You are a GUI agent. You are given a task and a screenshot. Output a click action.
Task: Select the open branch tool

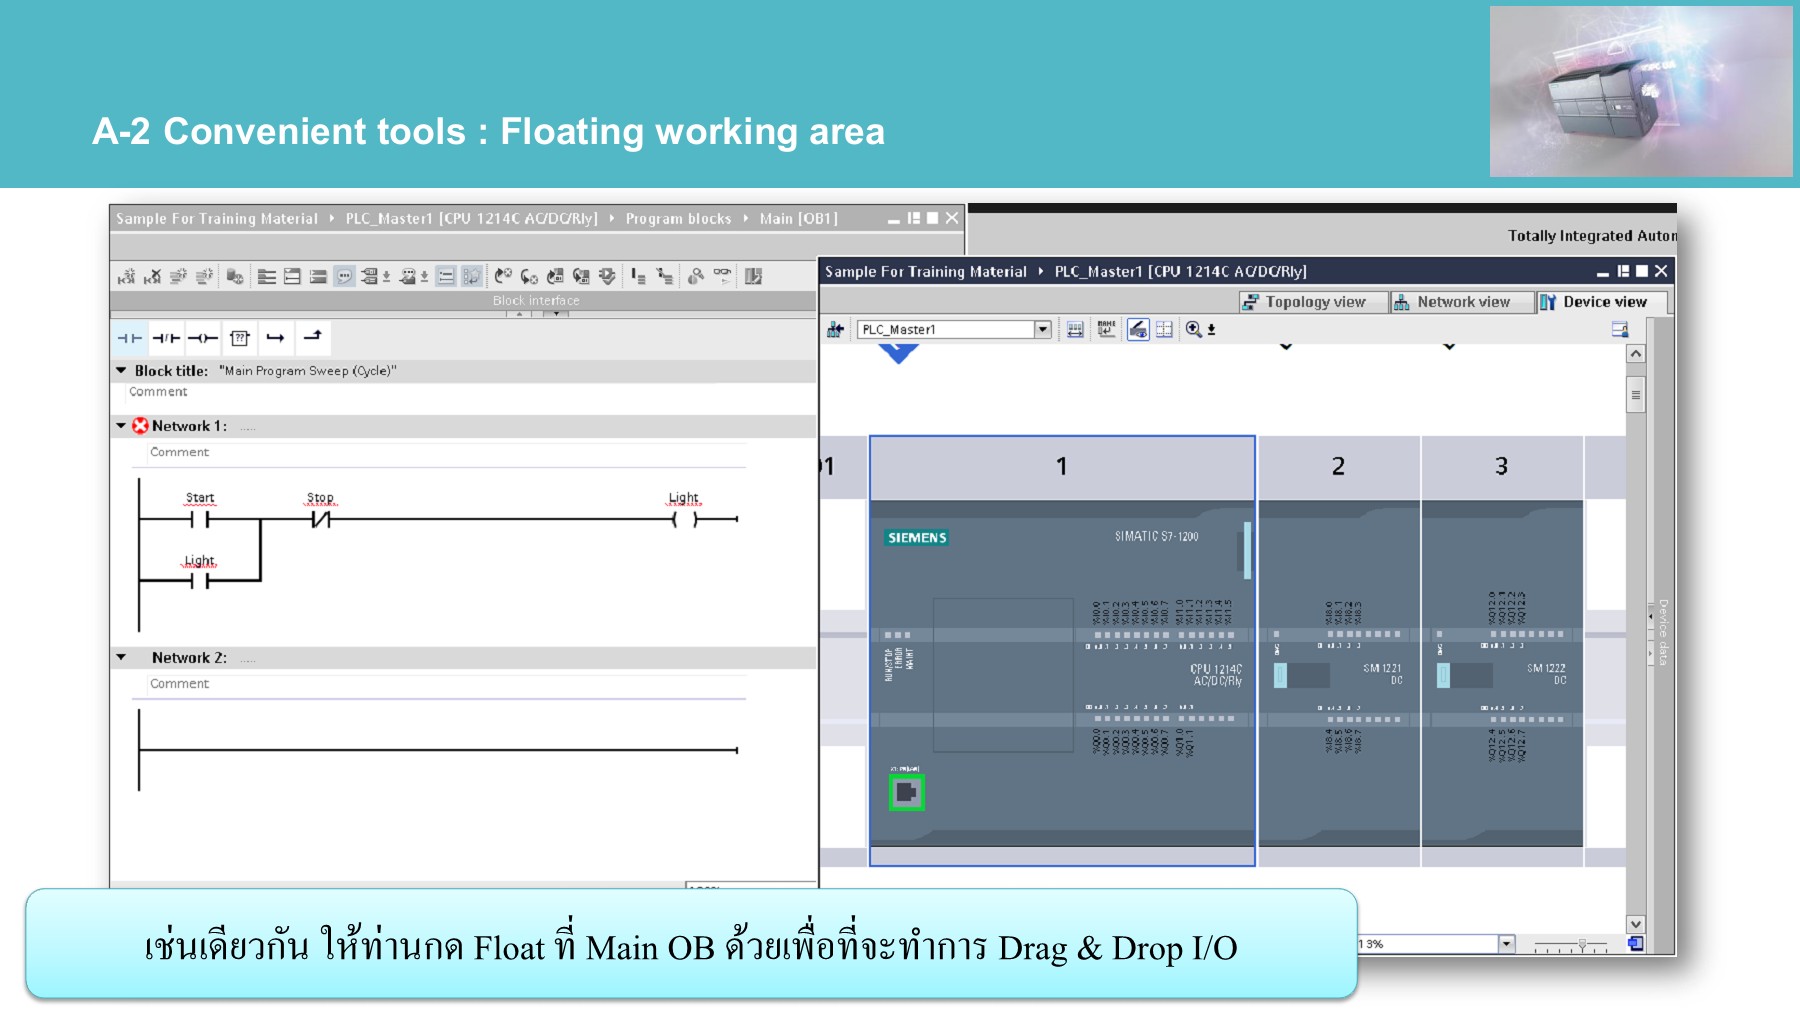(x=276, y=338)
